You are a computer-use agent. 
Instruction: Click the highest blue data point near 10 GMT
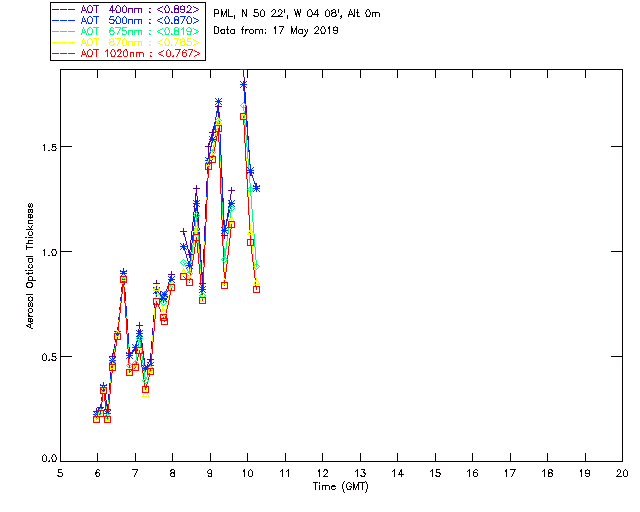click(x=244, y=84)
